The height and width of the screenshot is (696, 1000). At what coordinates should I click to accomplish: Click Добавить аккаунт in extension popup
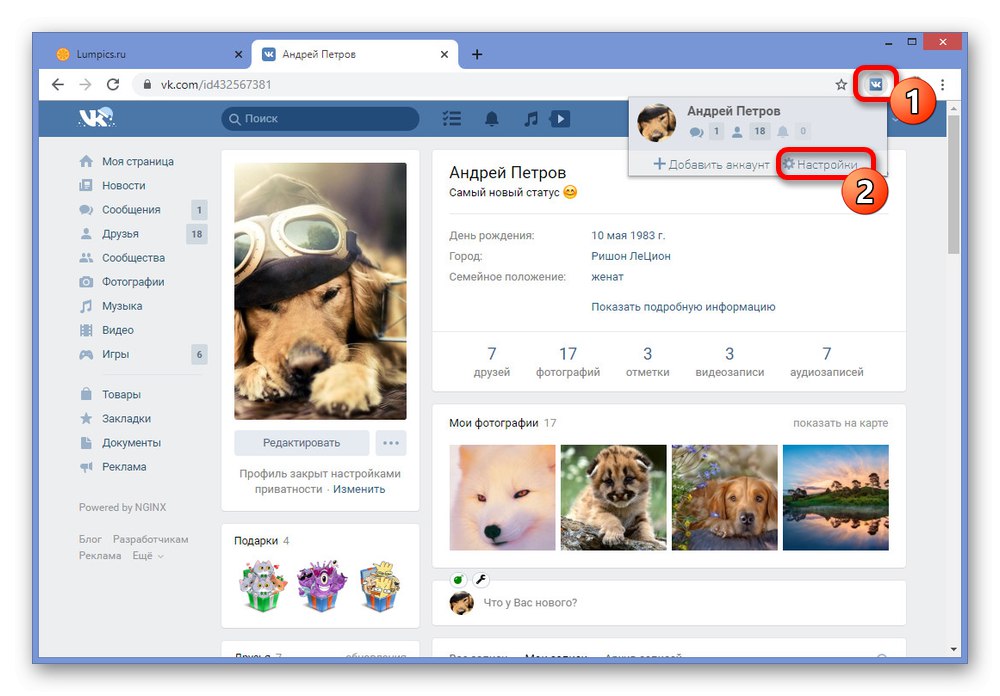(711, 165)
